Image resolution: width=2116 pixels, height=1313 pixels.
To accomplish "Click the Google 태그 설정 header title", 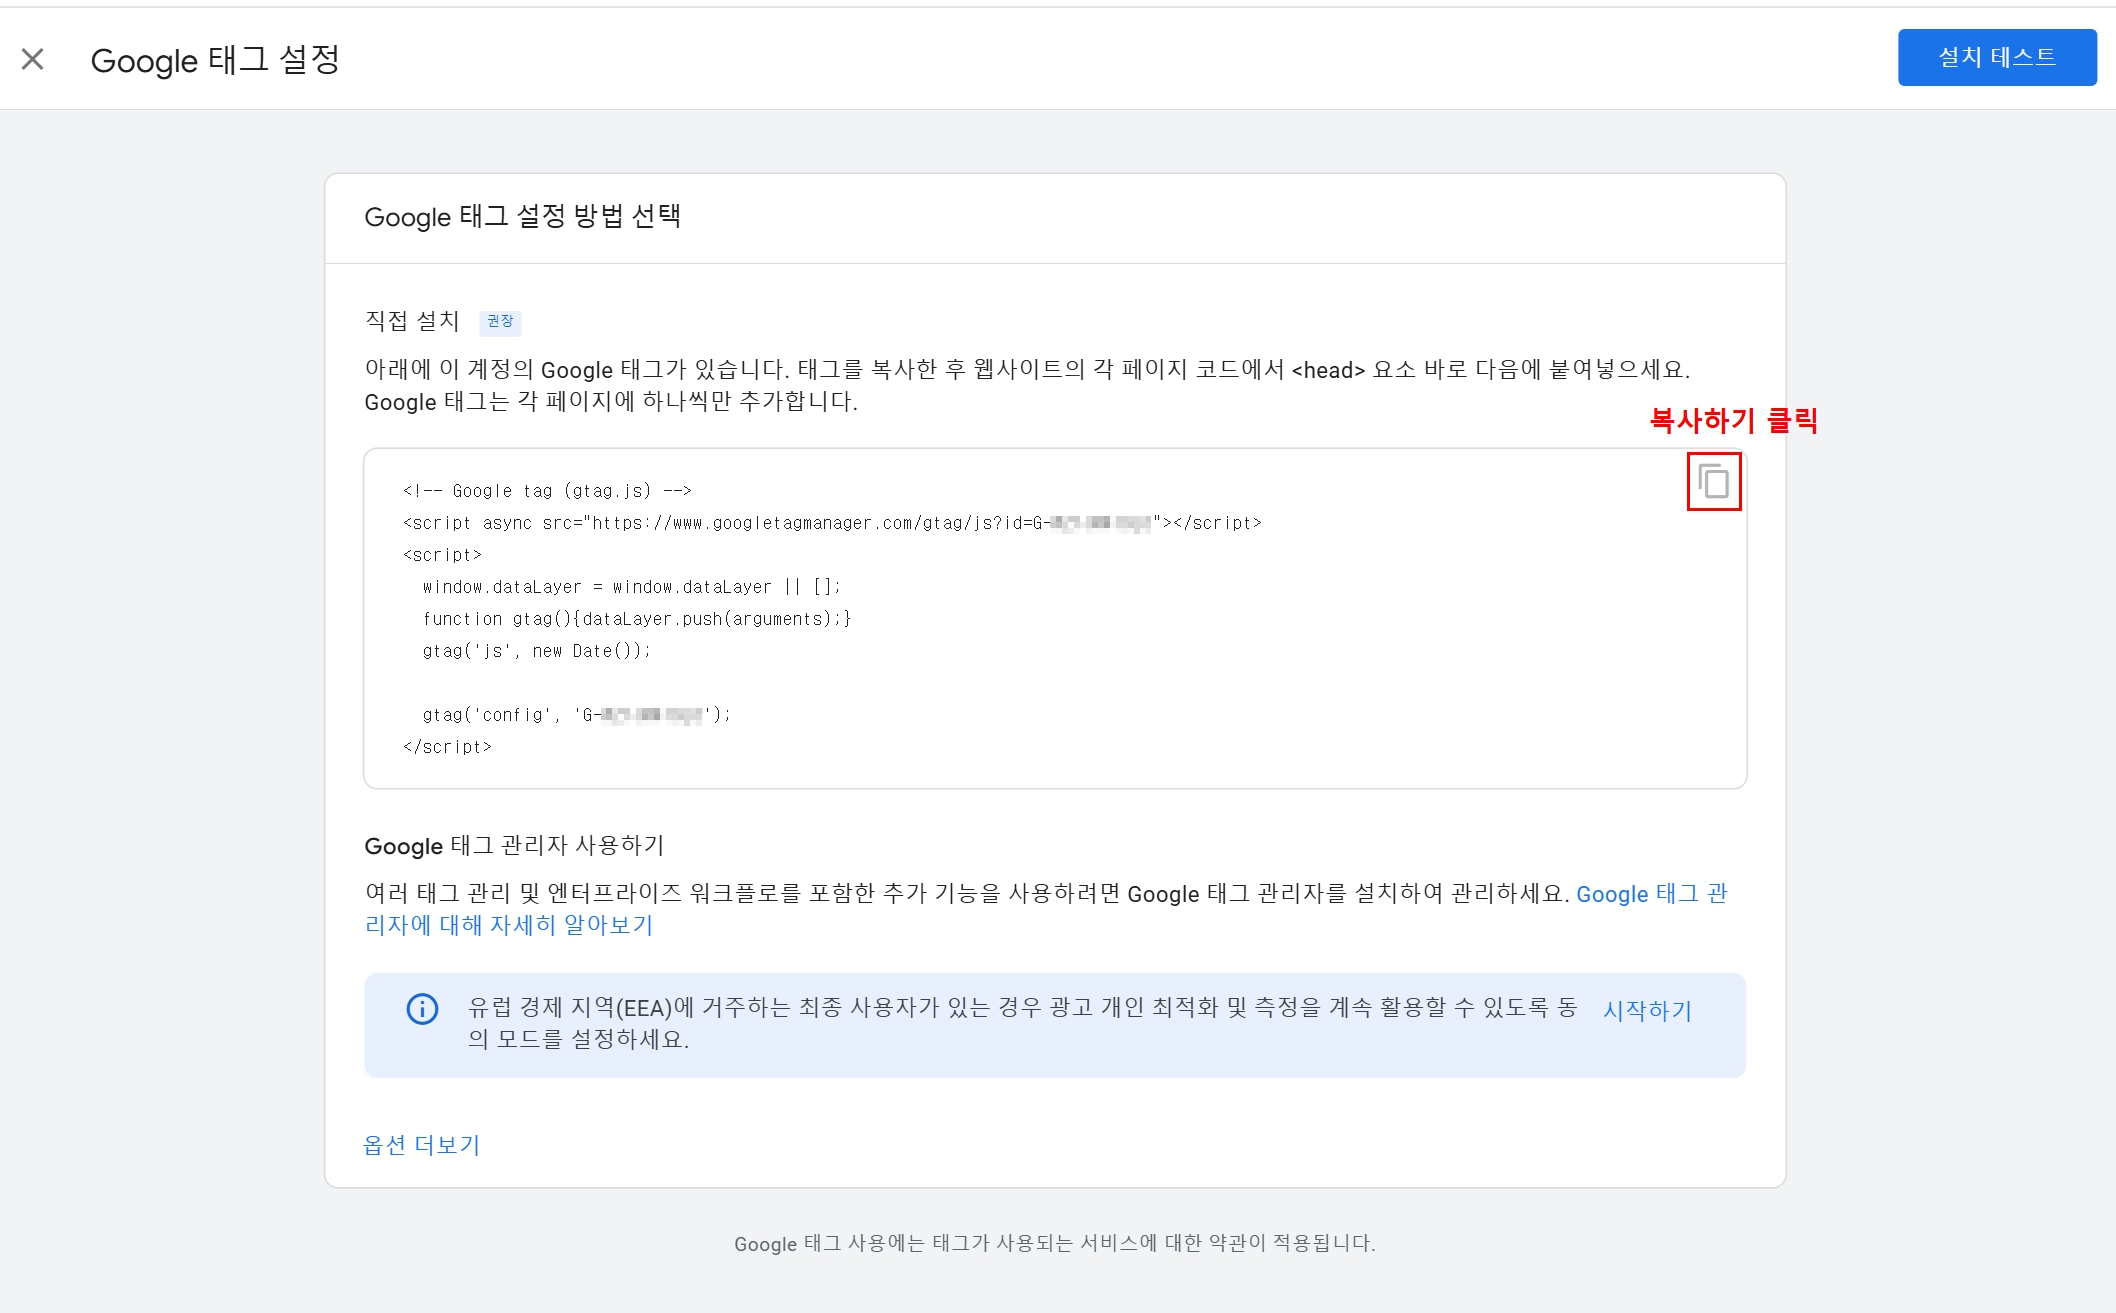I will coord(215,59).
